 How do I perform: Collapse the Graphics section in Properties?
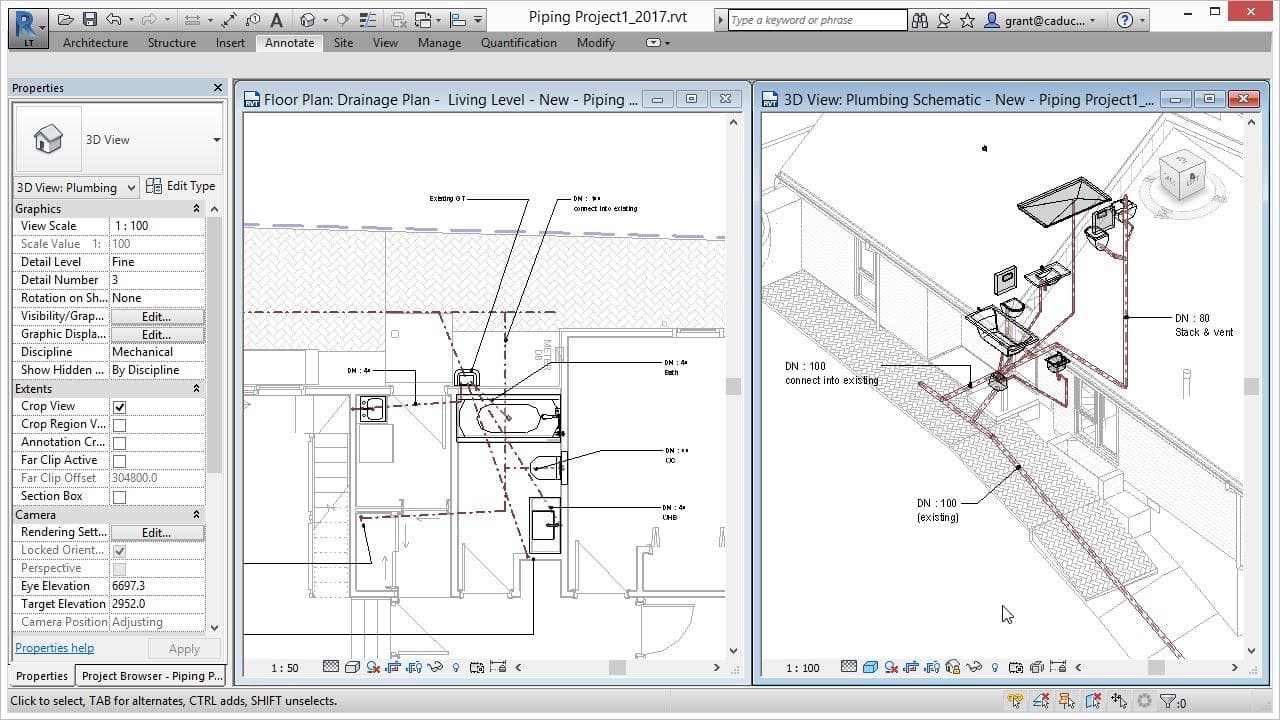click(196, 209)
